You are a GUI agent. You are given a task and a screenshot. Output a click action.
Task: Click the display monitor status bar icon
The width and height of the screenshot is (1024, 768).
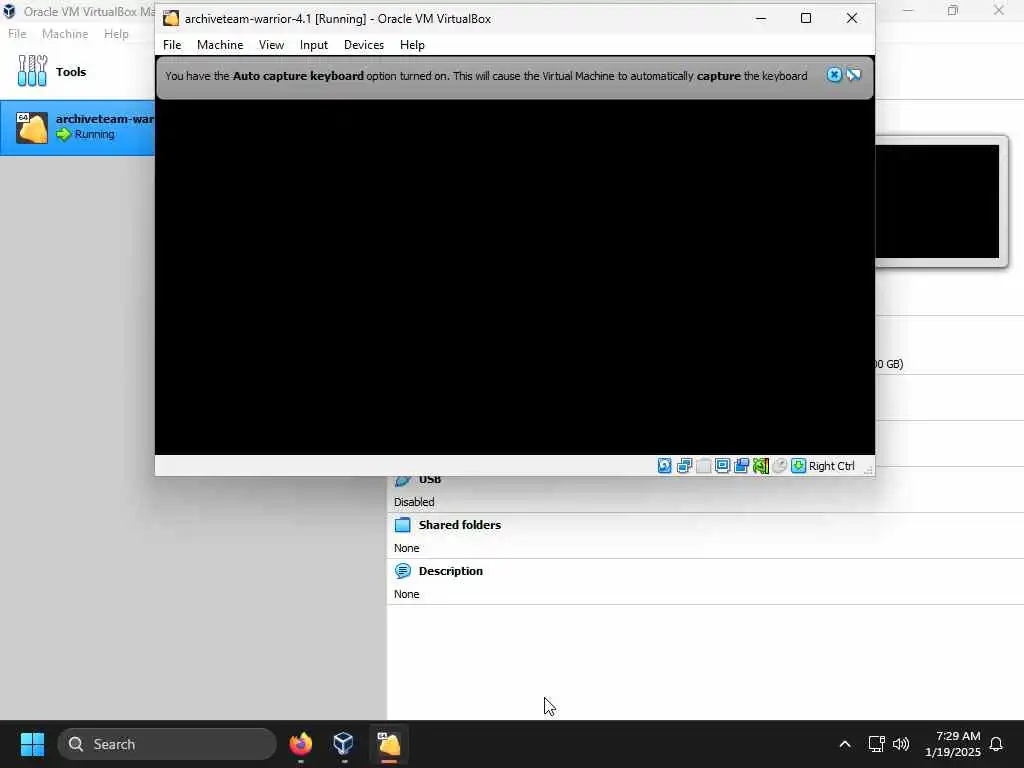pyautogui.click(x=722, y=466)
